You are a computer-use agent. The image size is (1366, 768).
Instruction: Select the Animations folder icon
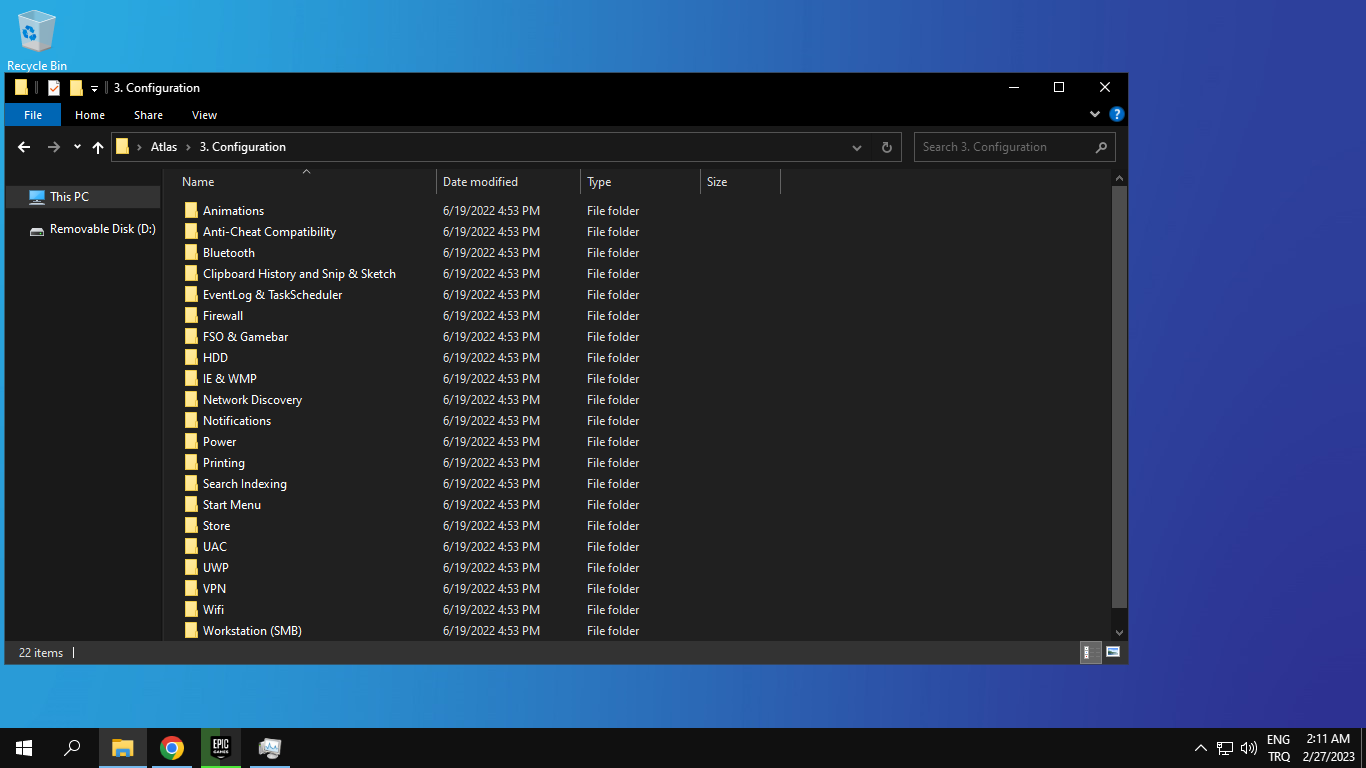click(192, 211)
